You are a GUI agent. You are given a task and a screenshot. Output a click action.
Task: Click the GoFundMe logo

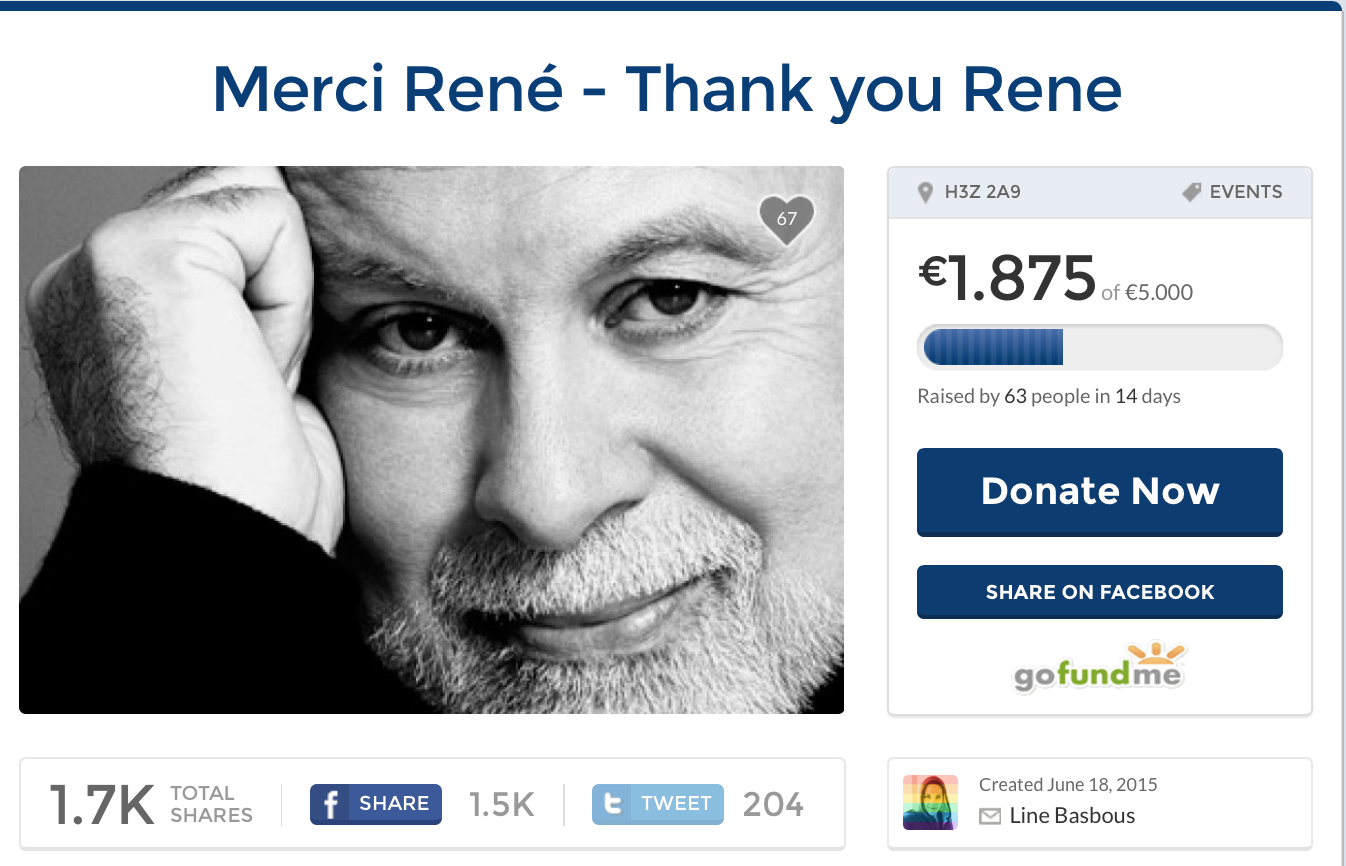tap(1099, 668)
